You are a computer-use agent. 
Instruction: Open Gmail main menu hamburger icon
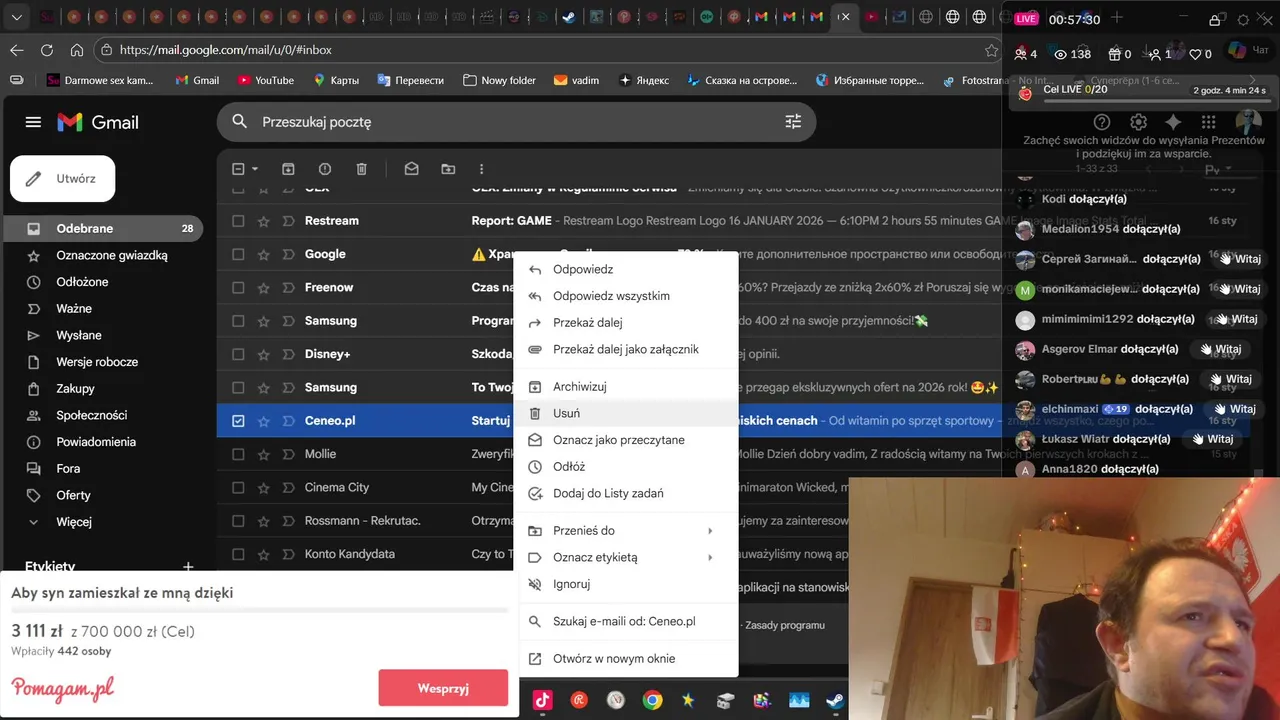pos(33,122)
